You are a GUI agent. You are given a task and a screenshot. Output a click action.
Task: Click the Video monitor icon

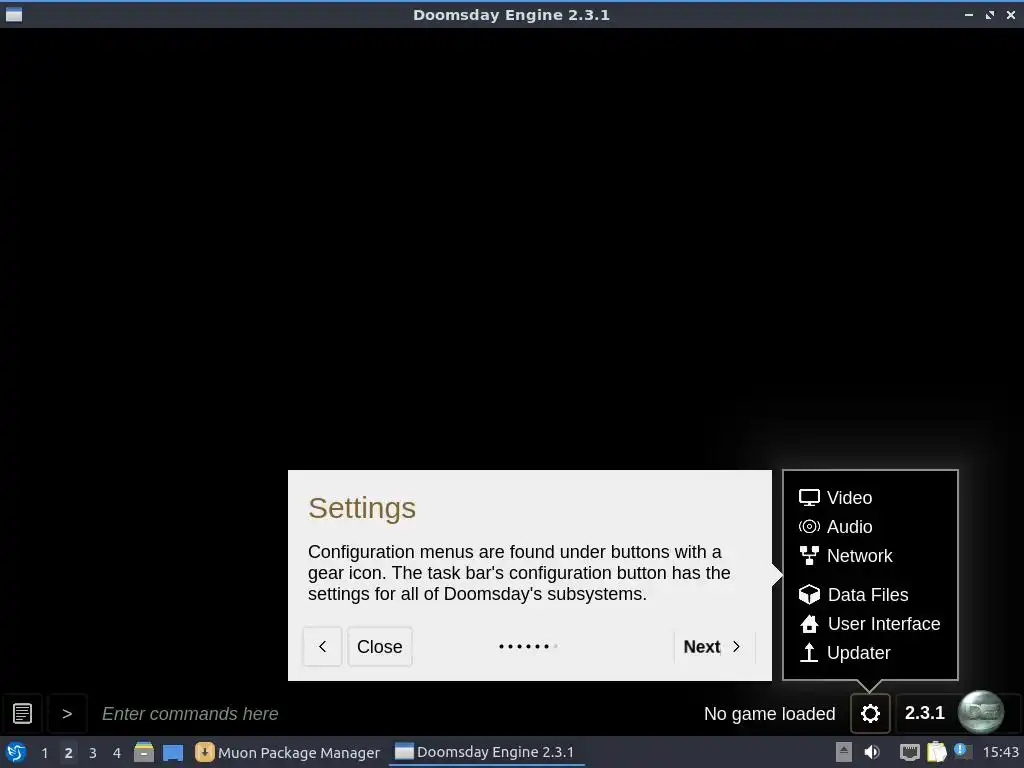point(809,498)
